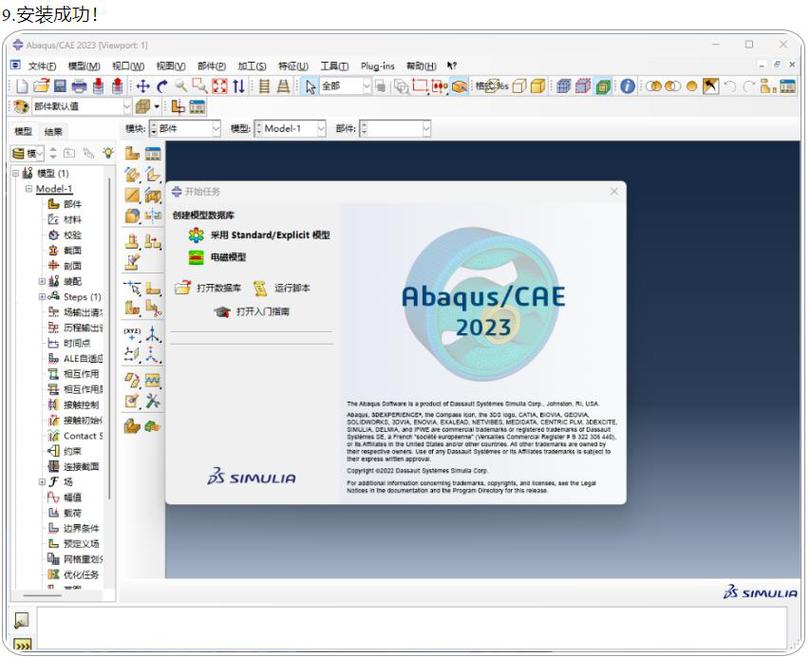
Task: Collapse the Model-1 tree node
Action: (29, 189)
